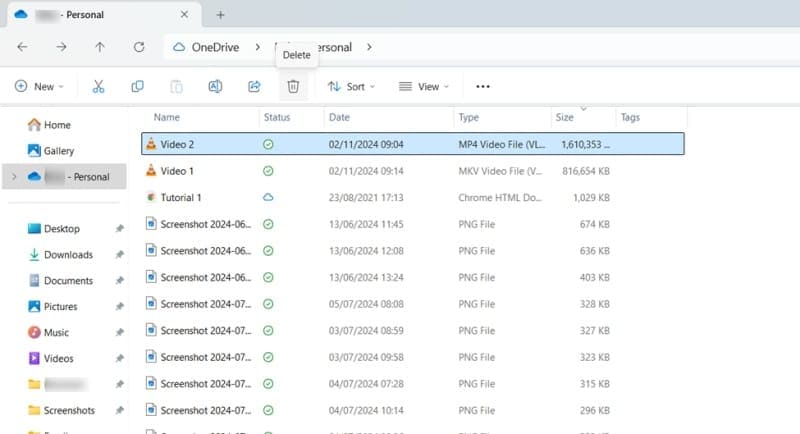800x434 pixels.
Task: Select screenshot dated 13/06/2024 13:24
Action: (413, 277)
